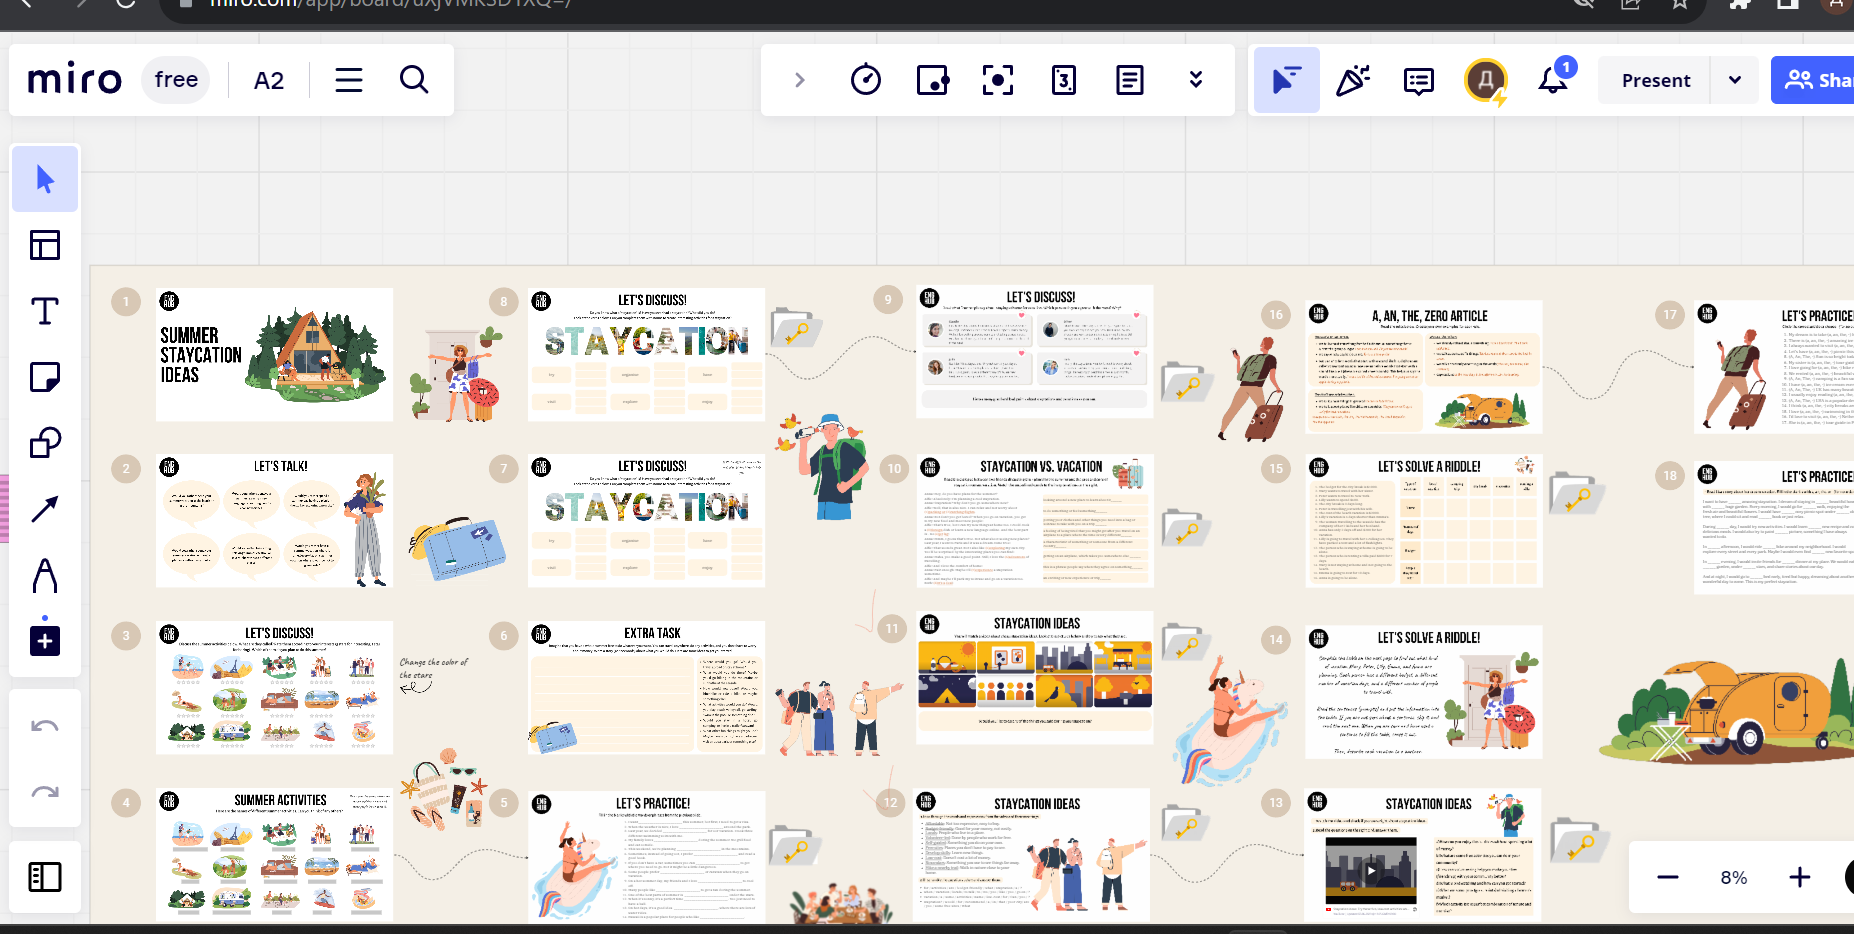Expand the Present options dropdown
This screenshot has width=1854, height=934.
[x=1735, y=80]
